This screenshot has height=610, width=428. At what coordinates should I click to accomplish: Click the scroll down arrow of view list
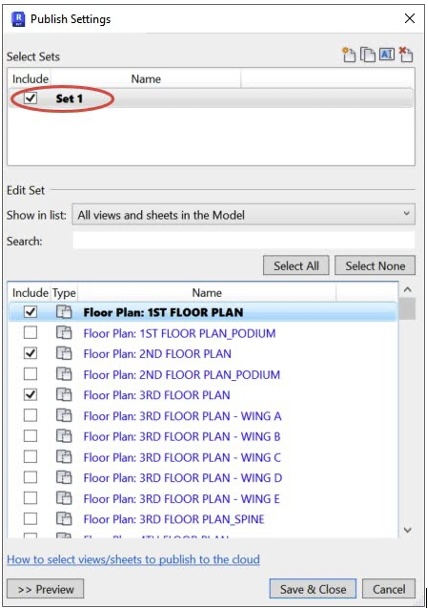(407, 530)
